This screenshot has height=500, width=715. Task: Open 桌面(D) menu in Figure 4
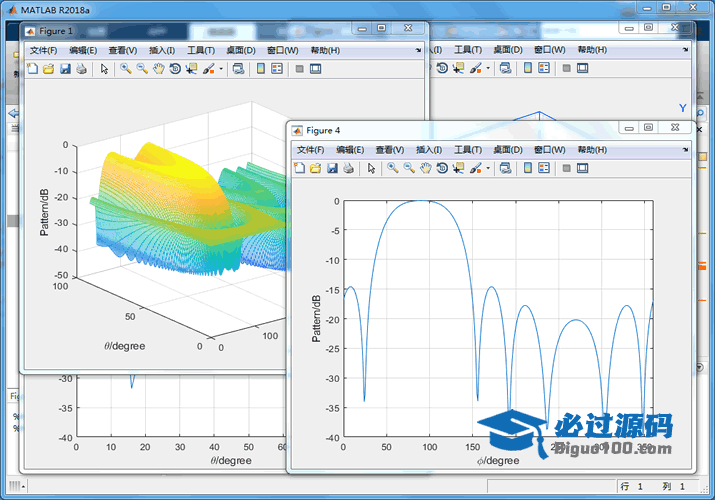[x=508, y=150]
